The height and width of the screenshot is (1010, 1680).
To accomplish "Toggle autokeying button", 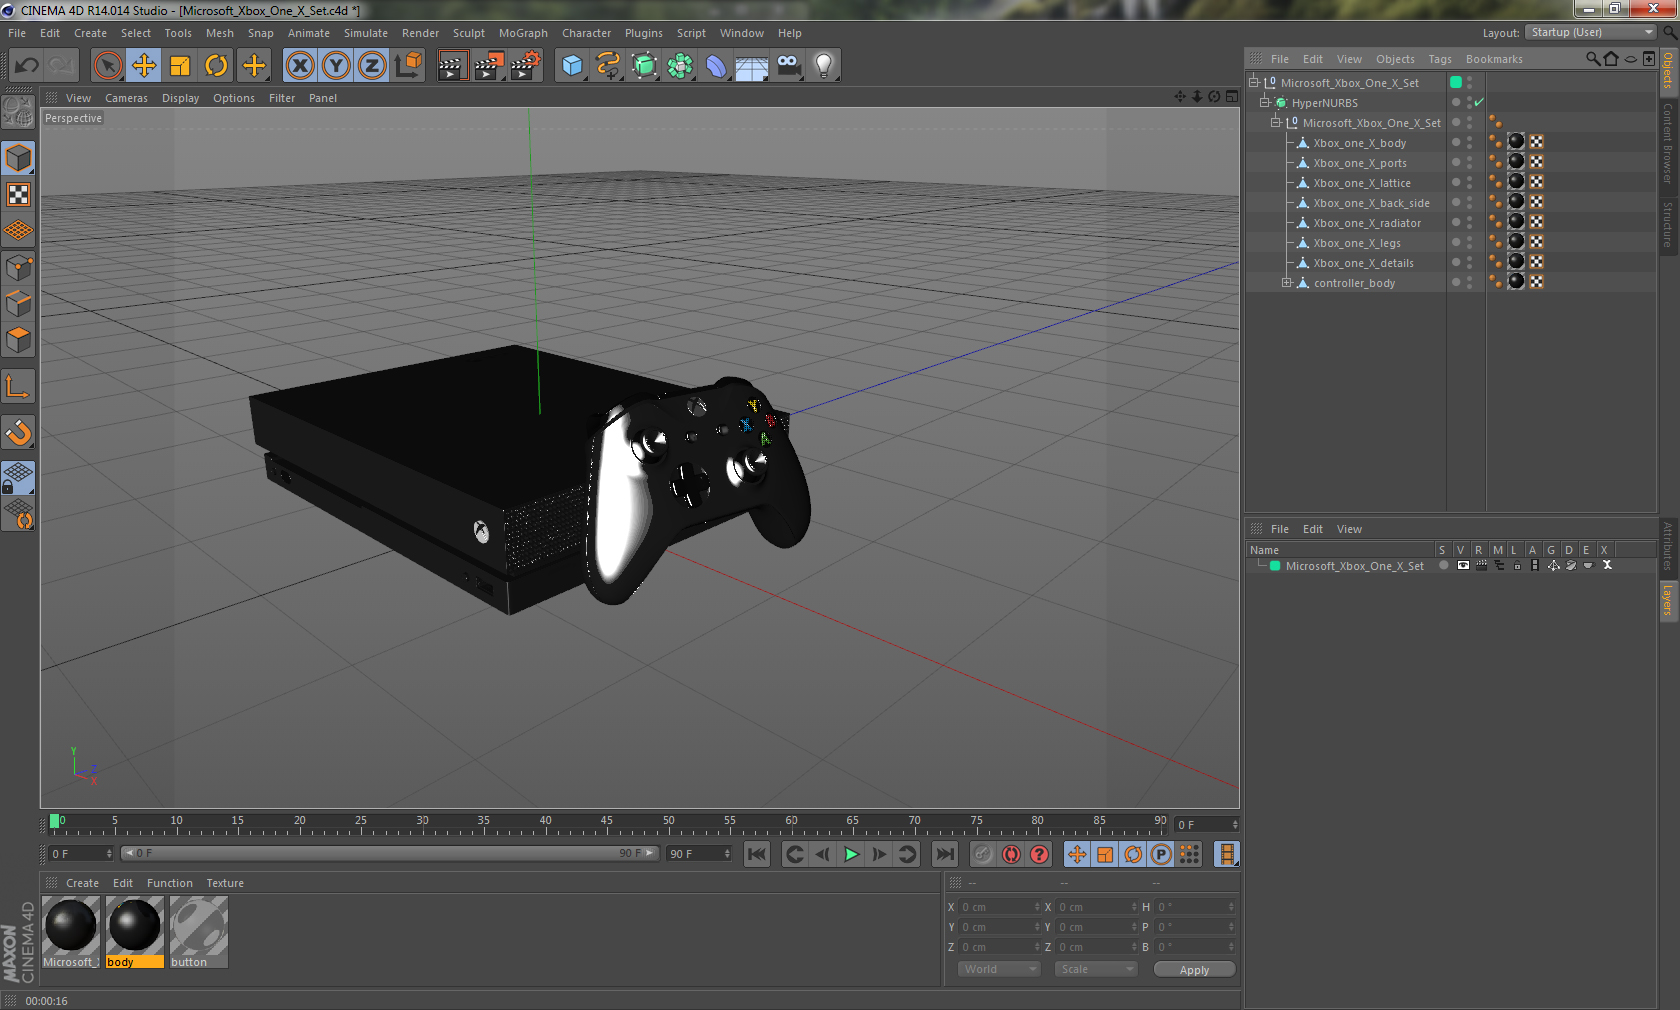I will (1011, 854).
